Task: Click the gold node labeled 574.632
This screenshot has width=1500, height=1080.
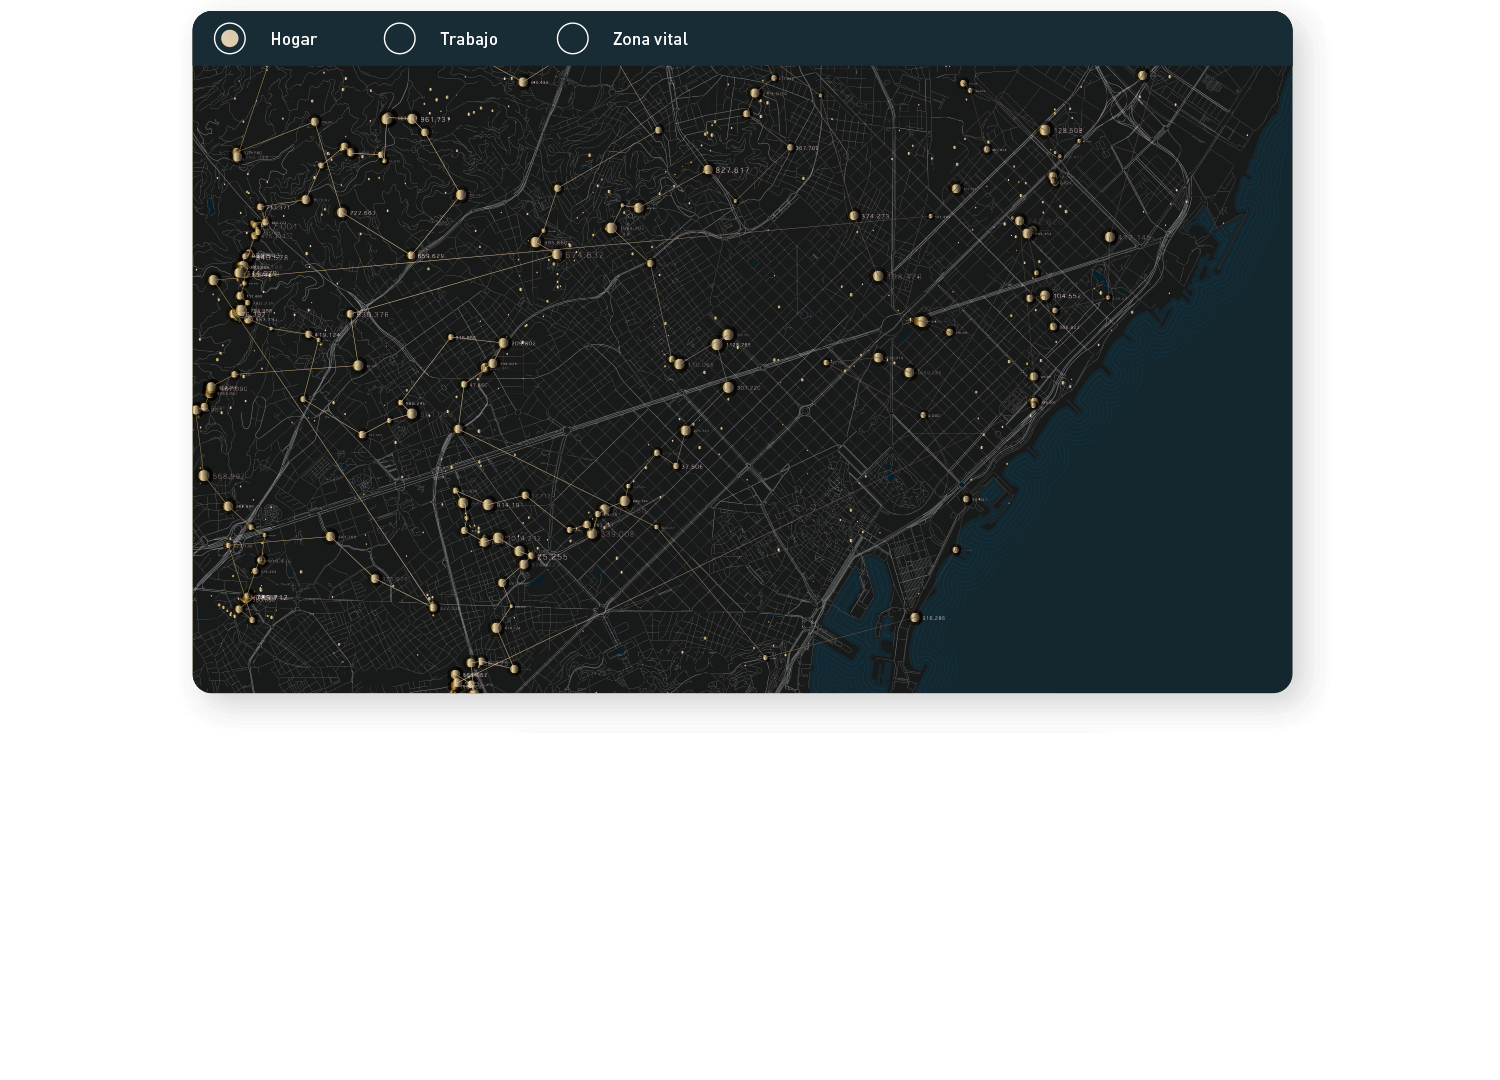Action: tap(557, 255)
